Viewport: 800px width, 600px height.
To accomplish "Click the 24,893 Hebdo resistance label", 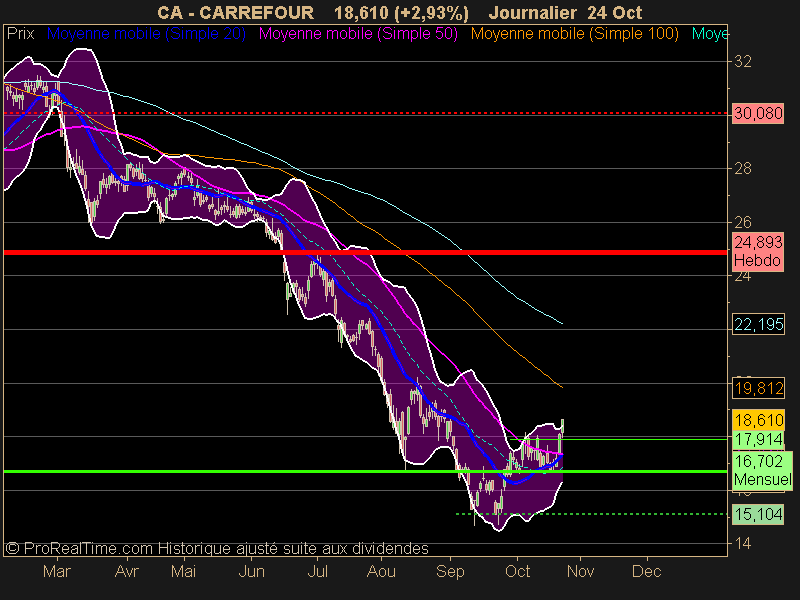I will click(758, 252).
